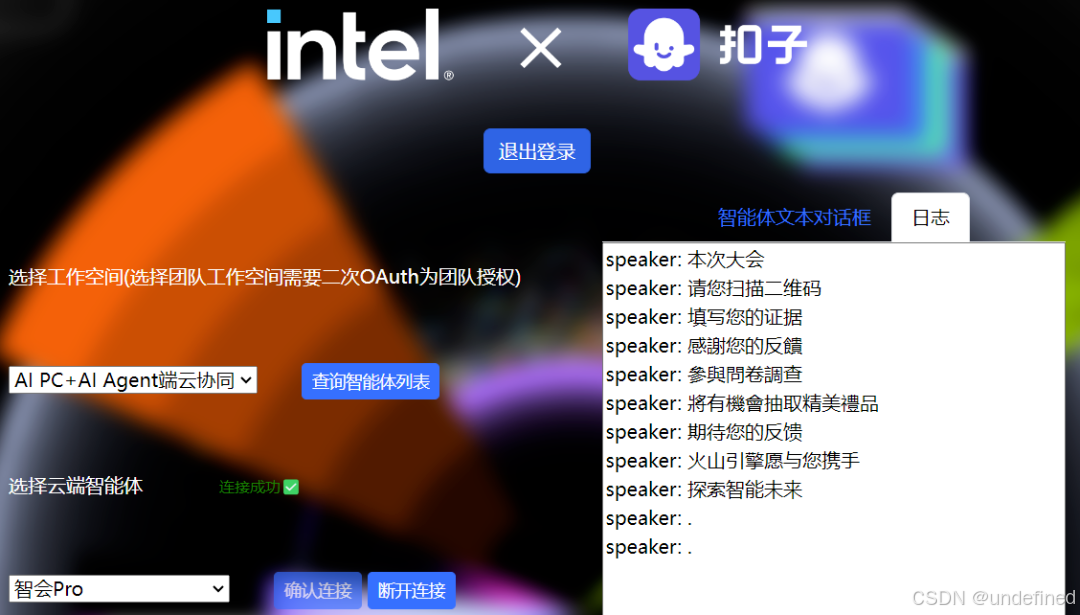Select log line 'speaker: 期待您的反馈'
1080x615 pixels.
704,432
